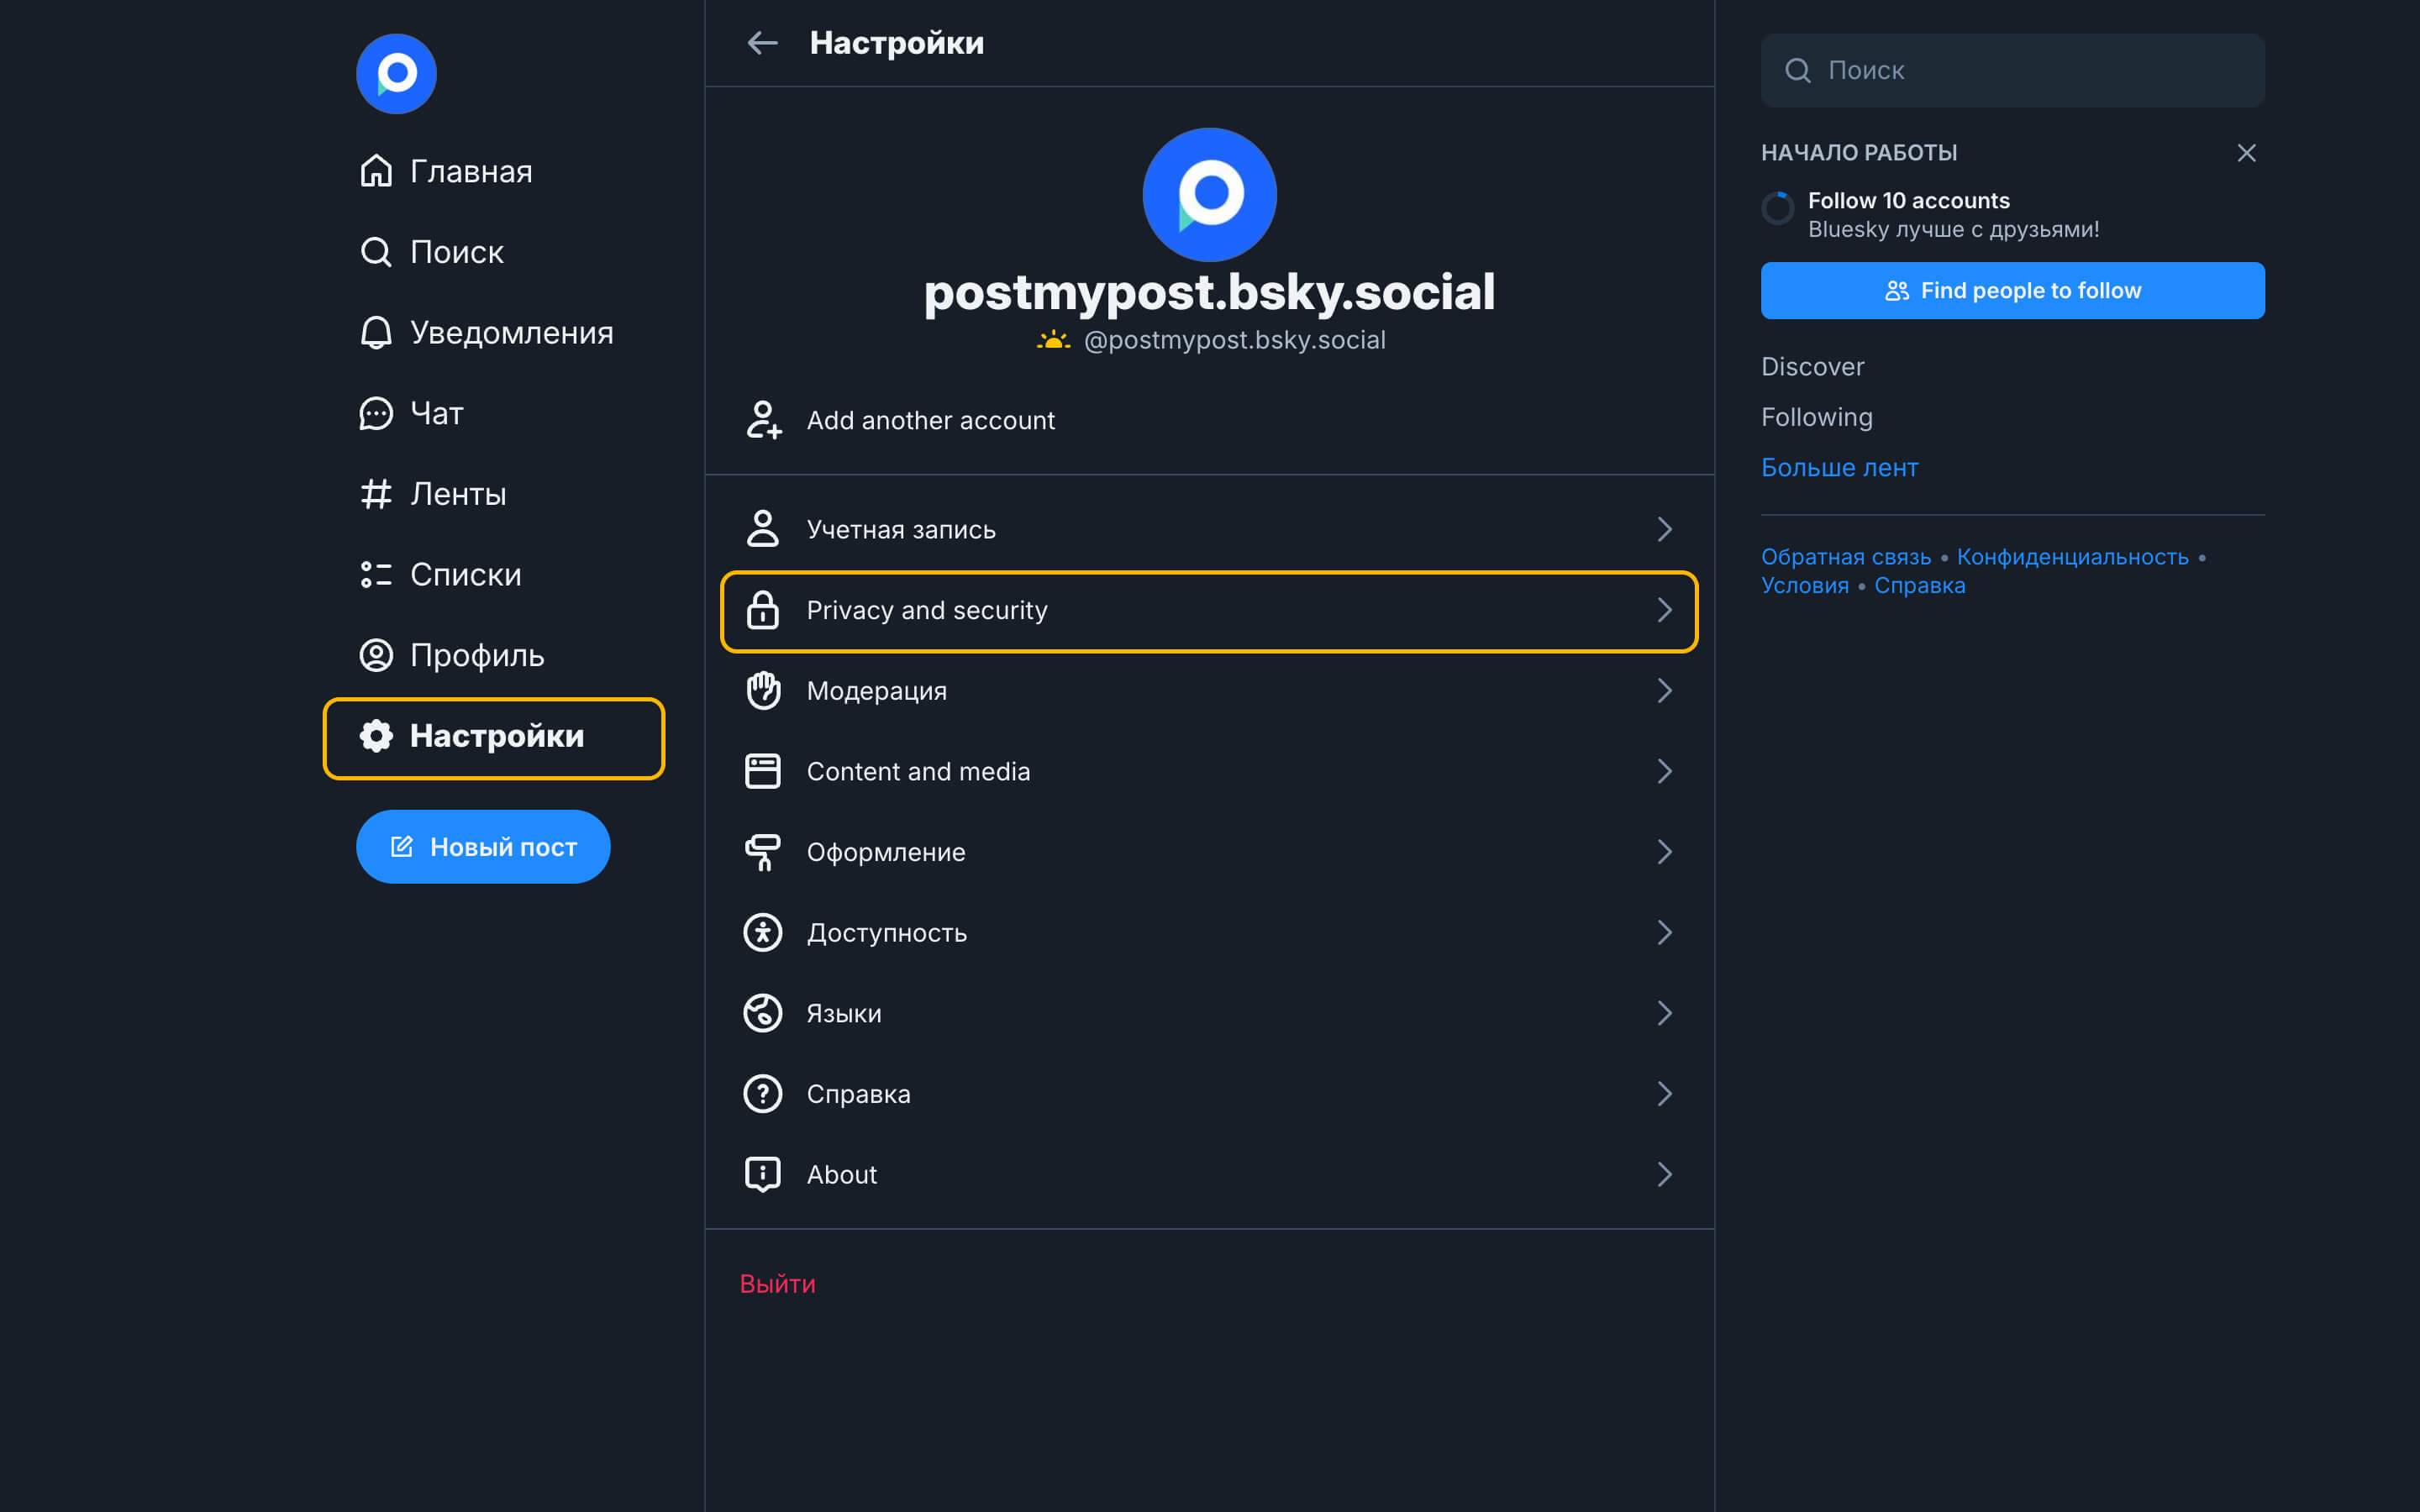The image size is (2420, 1512).
Task: Open Списки in left sidebar
Action: [465, 575]
